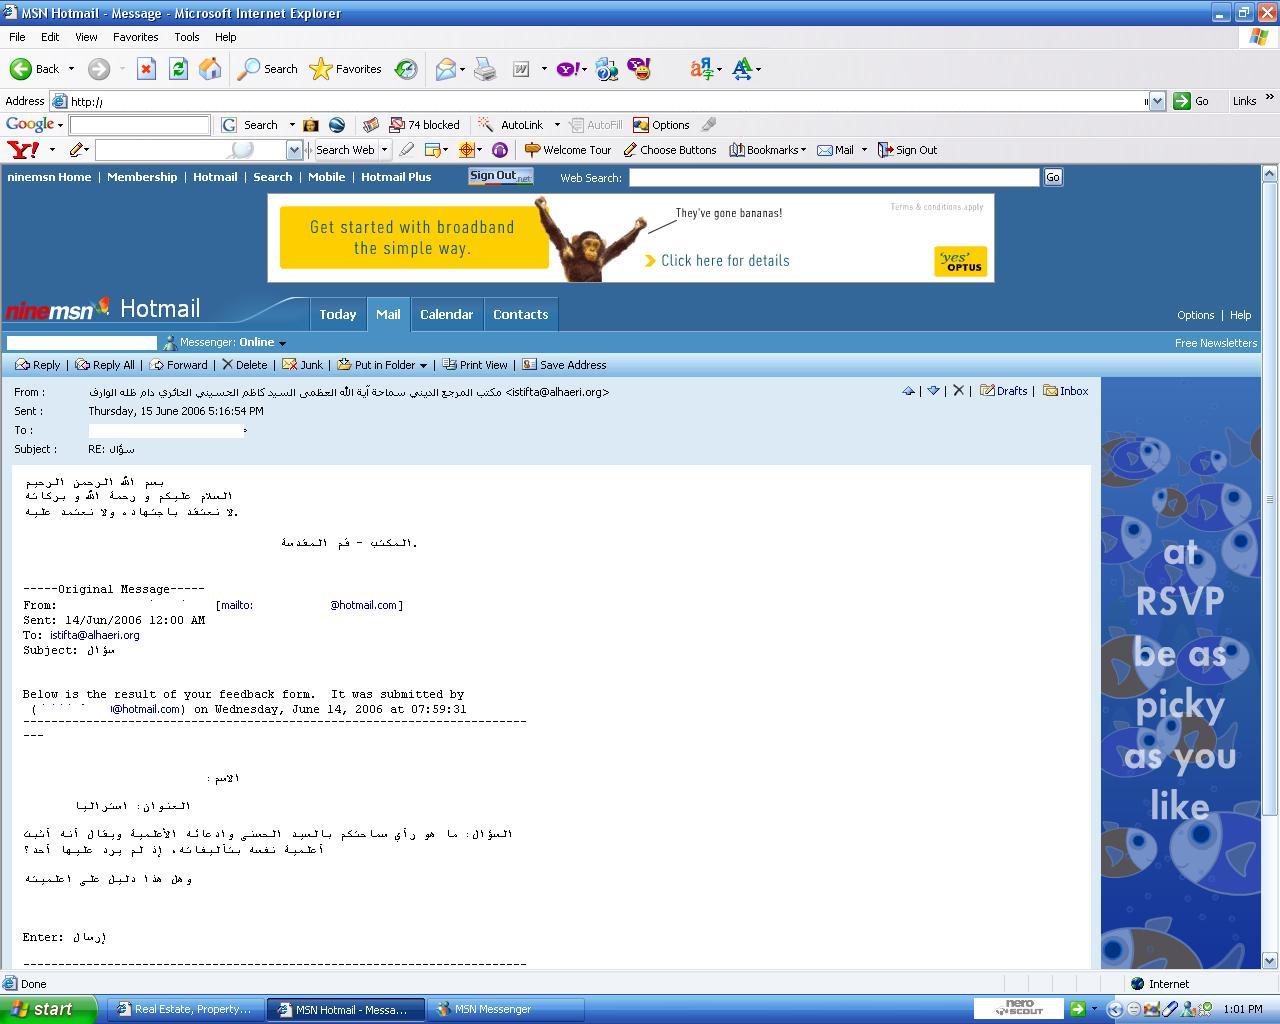Click the Print icon in toolbar
Image resolution: width=1280 pixels, height=1024 pixels.
tap(485, 69)
